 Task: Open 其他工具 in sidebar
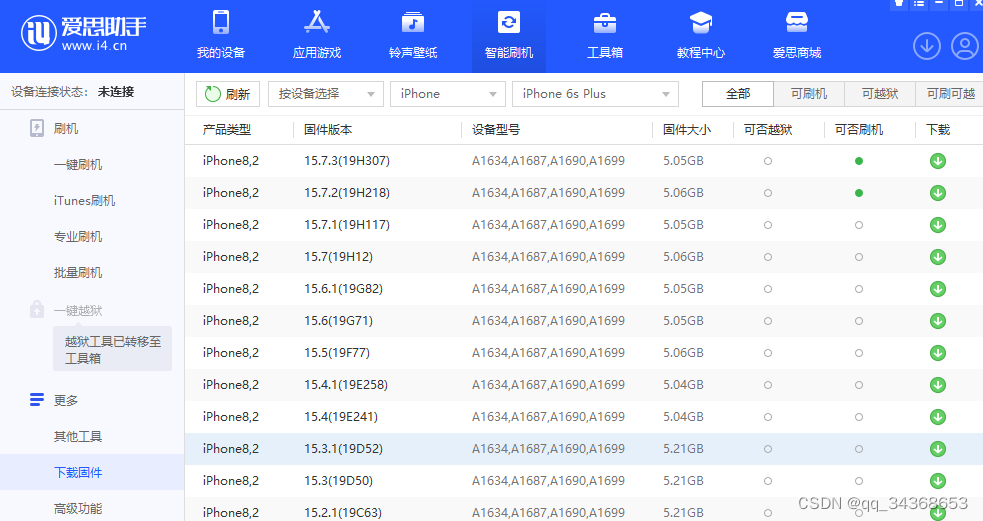click(78, 436)
